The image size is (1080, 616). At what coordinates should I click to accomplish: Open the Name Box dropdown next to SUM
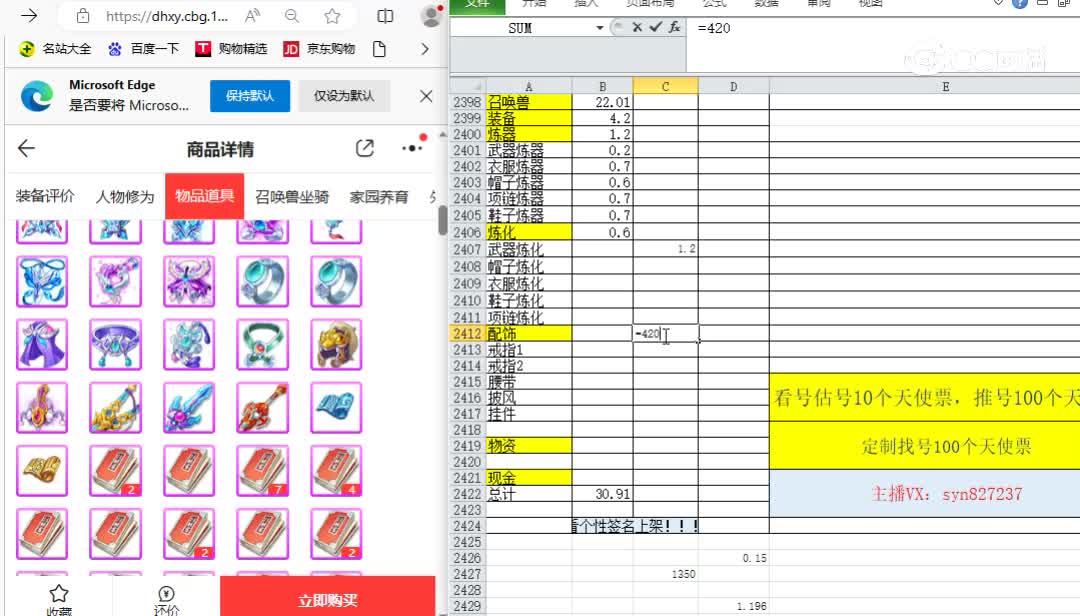[x=600, y=28]
